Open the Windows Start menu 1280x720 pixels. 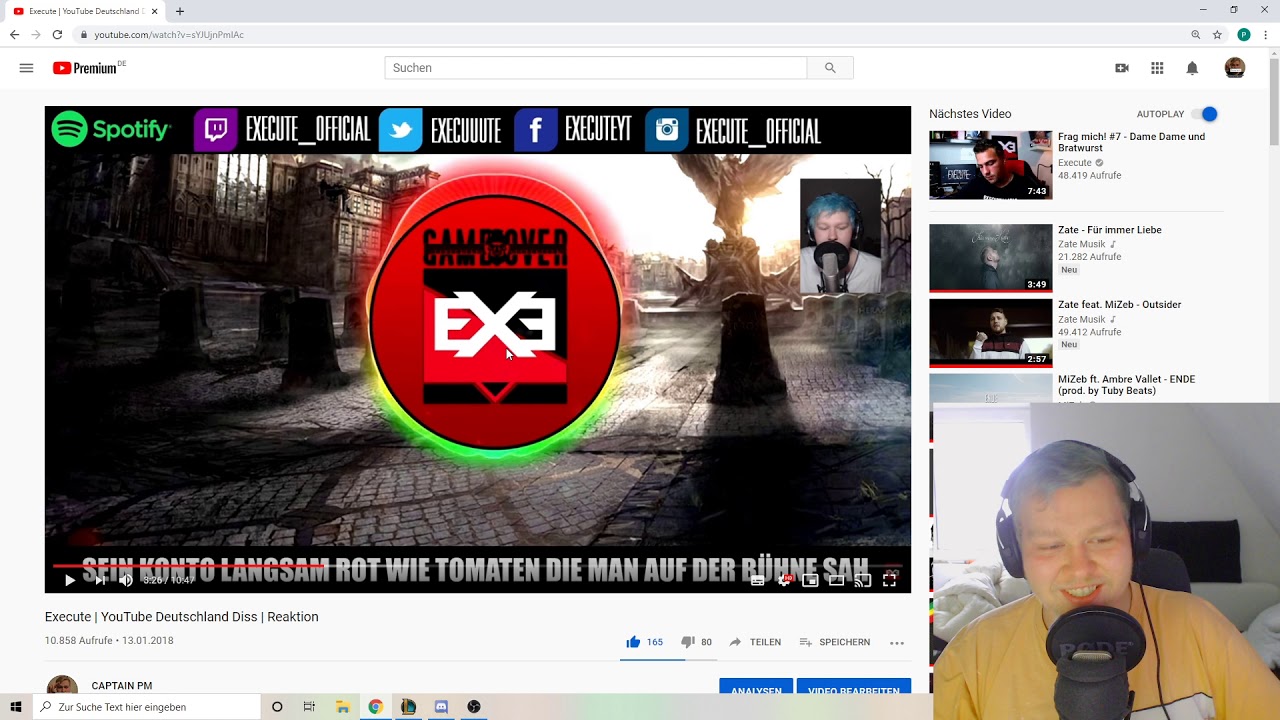15,706
